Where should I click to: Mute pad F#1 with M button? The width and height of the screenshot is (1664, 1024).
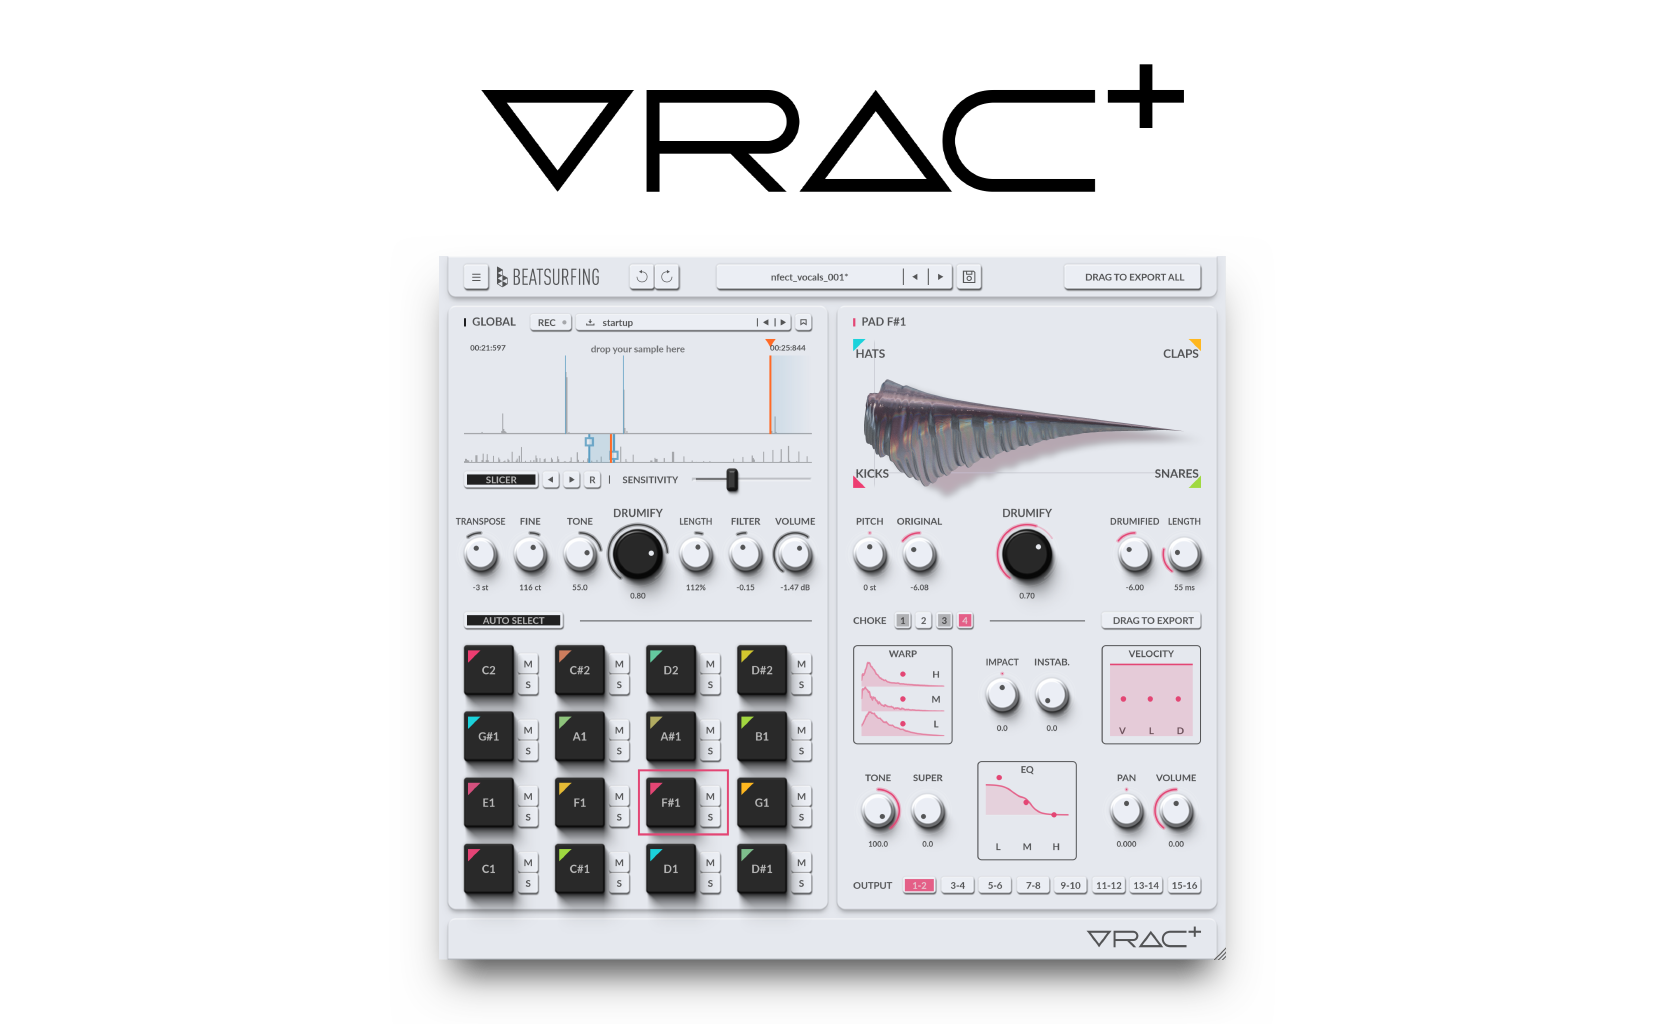(x=710, y=796)
